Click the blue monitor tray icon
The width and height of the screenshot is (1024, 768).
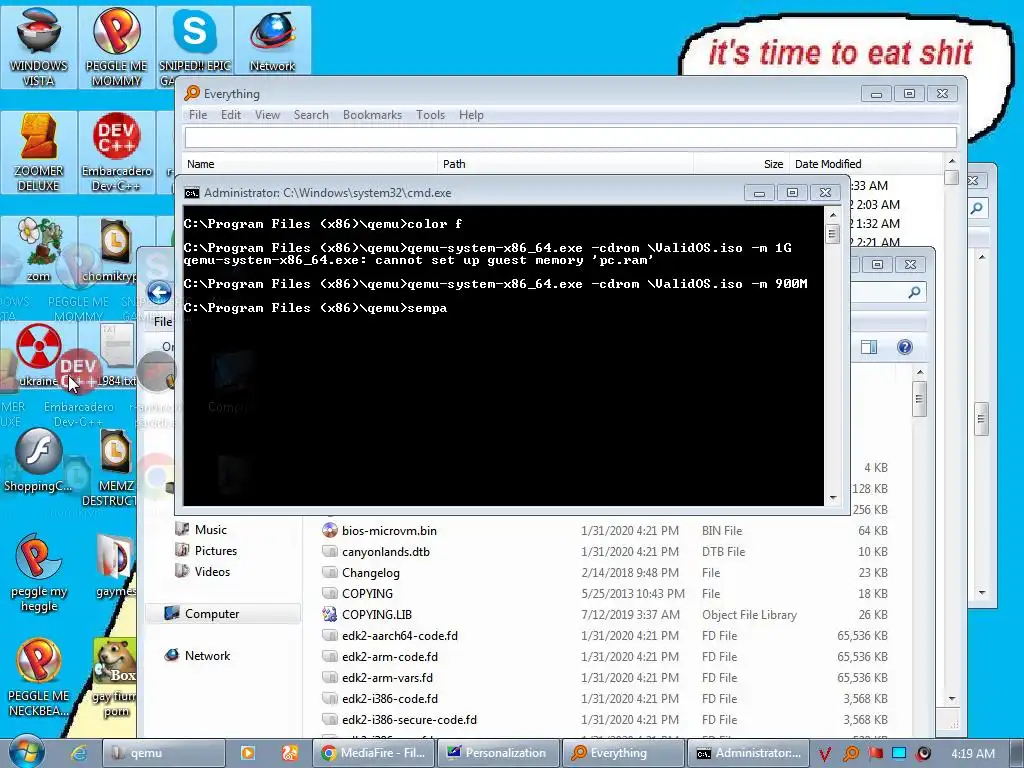[899, 754]
